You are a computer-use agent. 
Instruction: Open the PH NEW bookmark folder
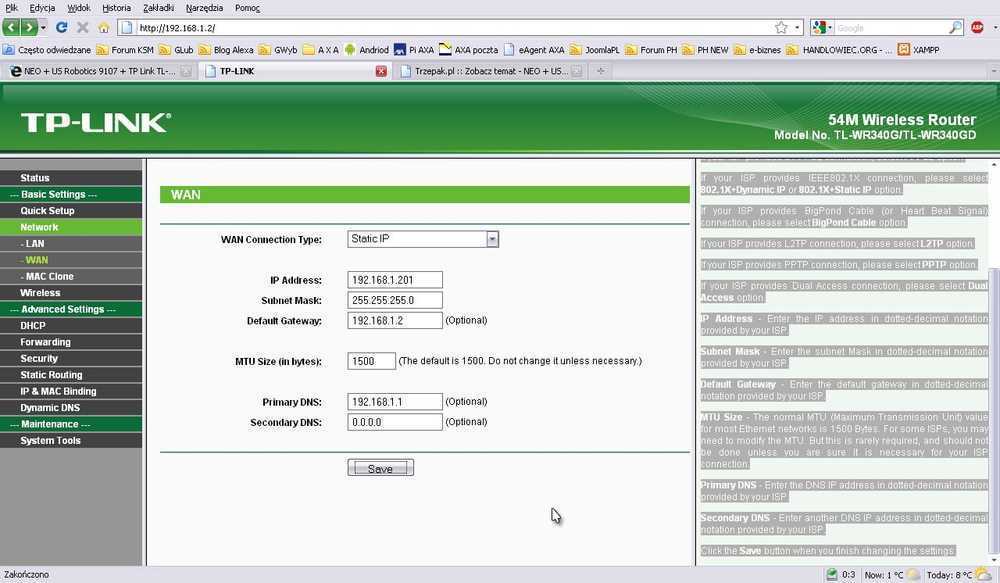pyautogui.click(x=705, y=50)
